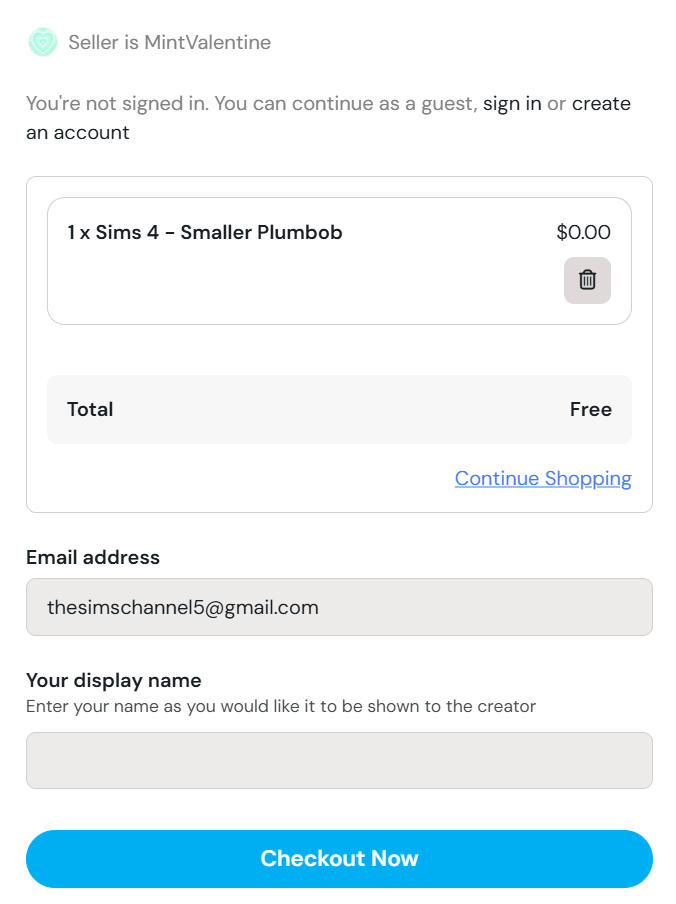Click the '1 x' item quantity

pos(78,233)
